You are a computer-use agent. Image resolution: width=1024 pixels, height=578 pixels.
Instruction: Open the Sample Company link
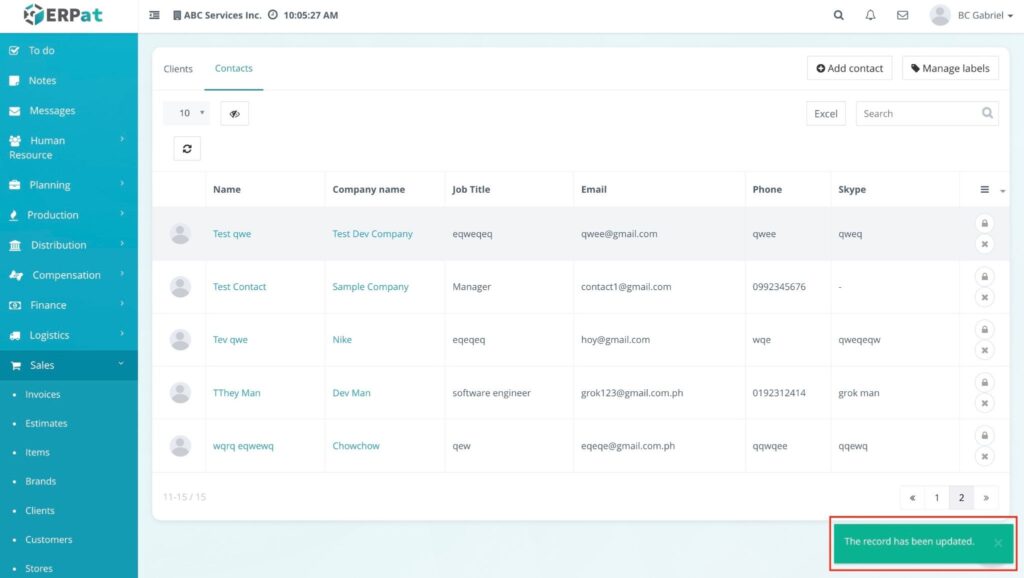[370, 287]
